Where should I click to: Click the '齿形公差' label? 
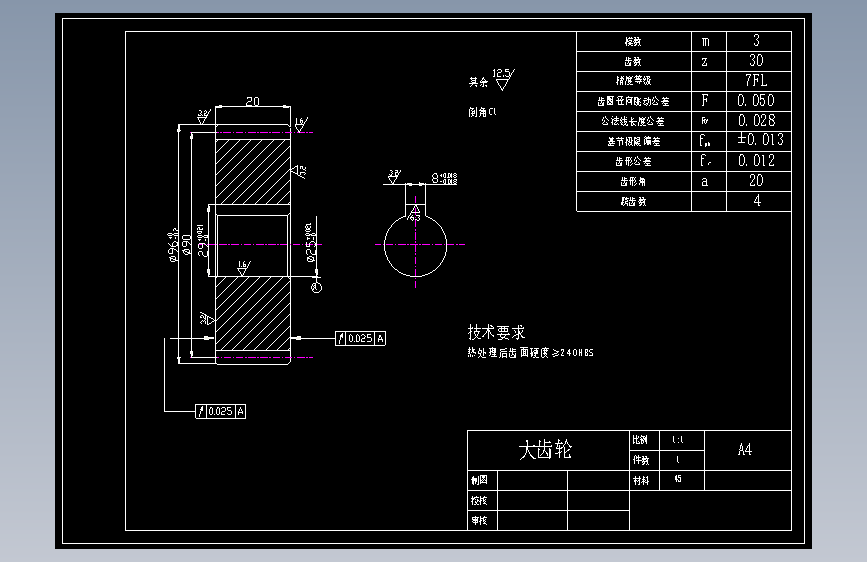tap(633, 162)
